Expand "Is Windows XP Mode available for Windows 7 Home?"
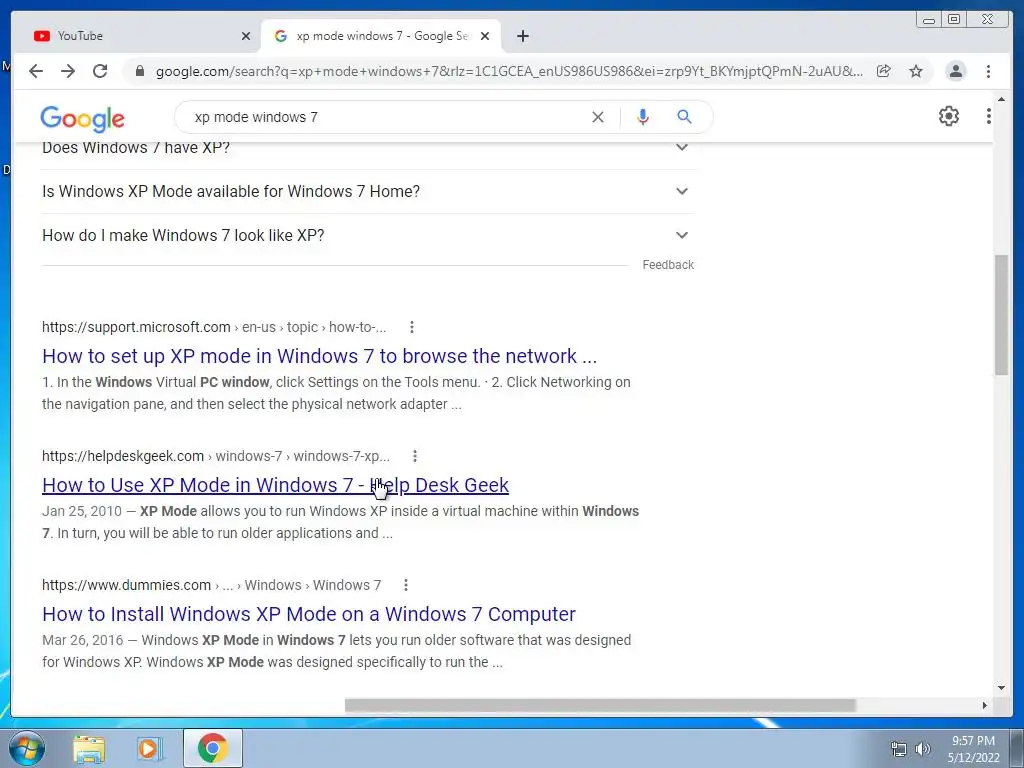This screenshot has height=768, width=1024. 366,191
